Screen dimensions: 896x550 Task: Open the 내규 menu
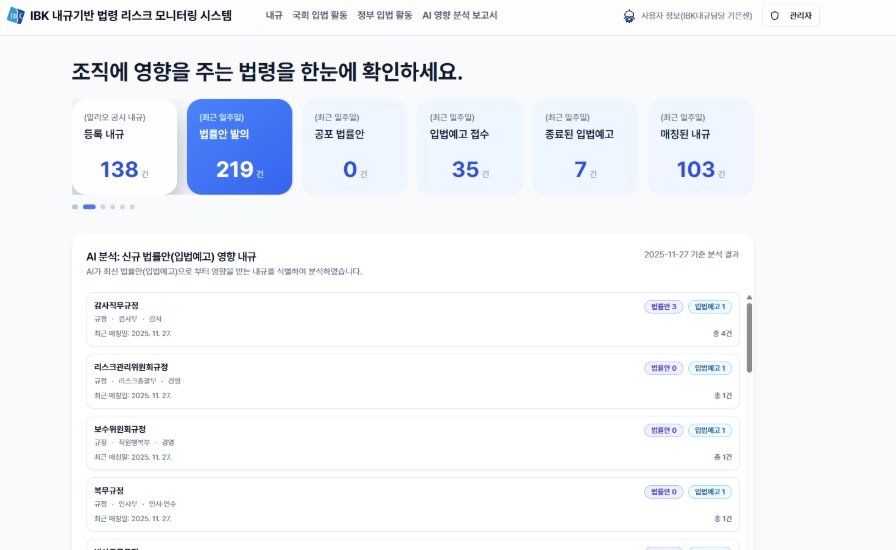pos(274,16)
